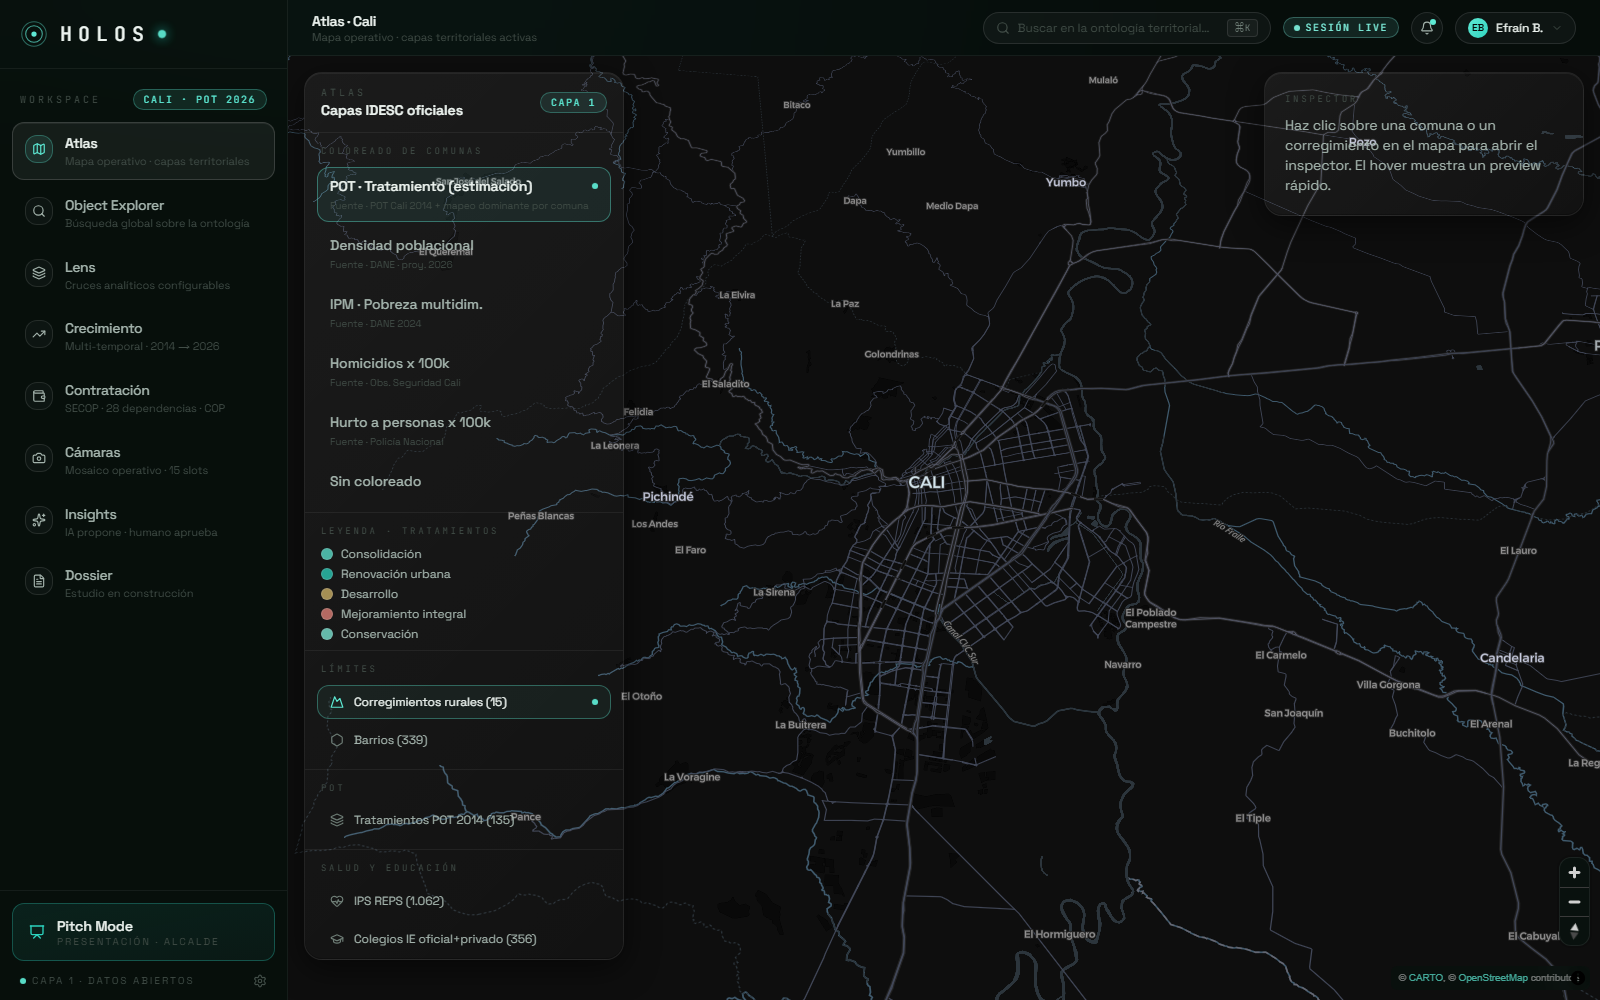
Task: Click CAPA 1 · DATOS ABIERTOS status text
Action: coord(112,981)
